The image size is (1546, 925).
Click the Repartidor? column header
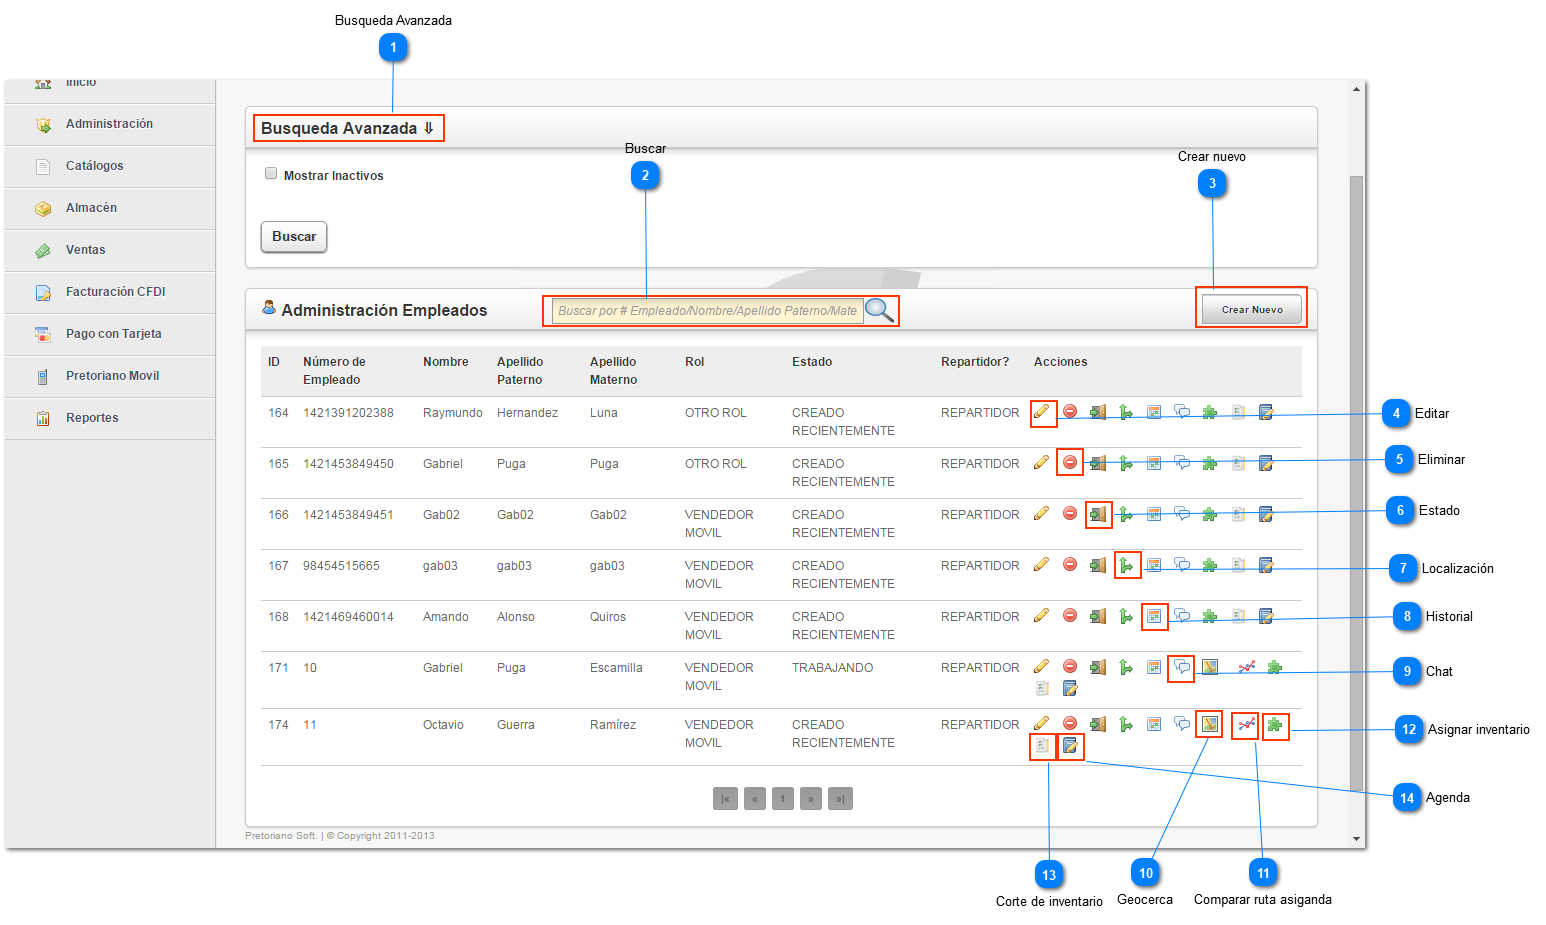click(975, 362)
